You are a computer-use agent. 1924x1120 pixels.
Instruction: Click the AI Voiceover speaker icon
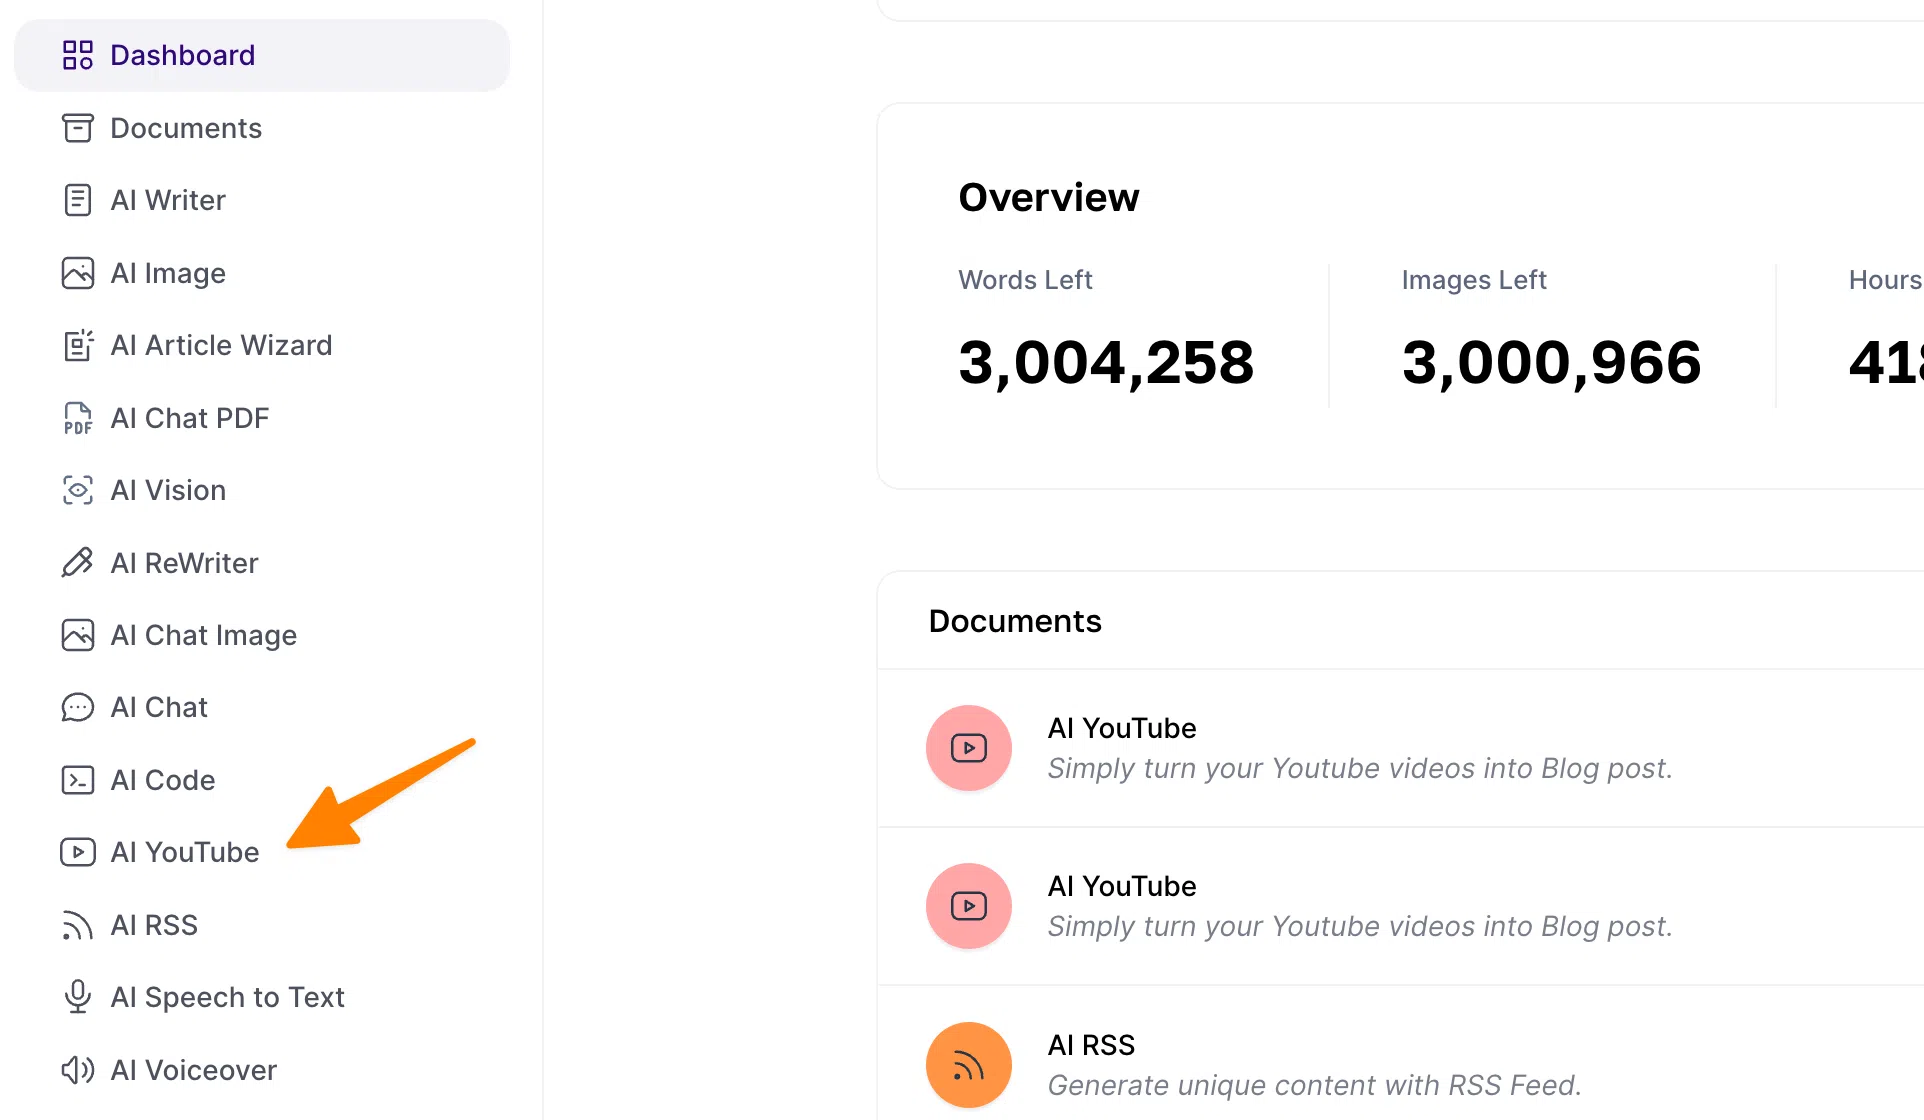(x=77, y=1069)
